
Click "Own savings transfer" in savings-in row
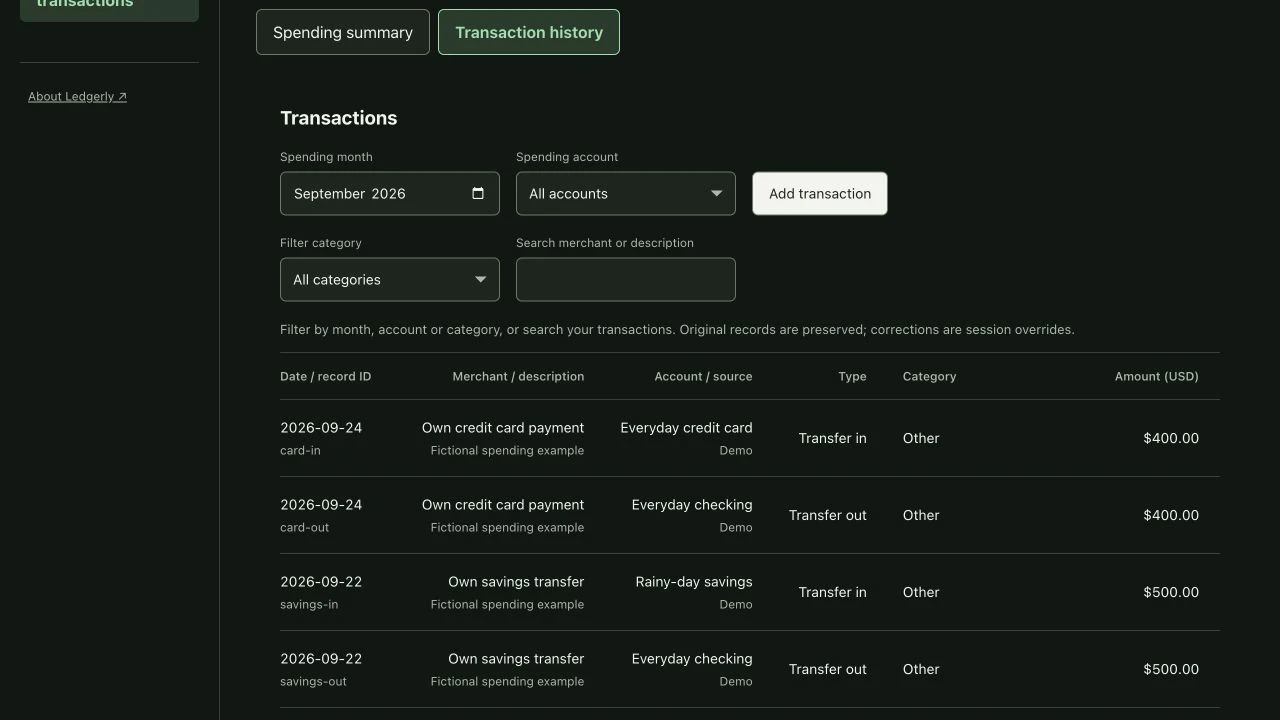pyautogui.click(x=516, y=582)
